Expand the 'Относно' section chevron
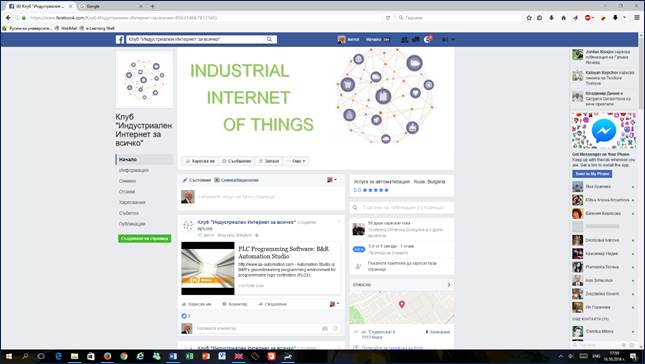 449,285
